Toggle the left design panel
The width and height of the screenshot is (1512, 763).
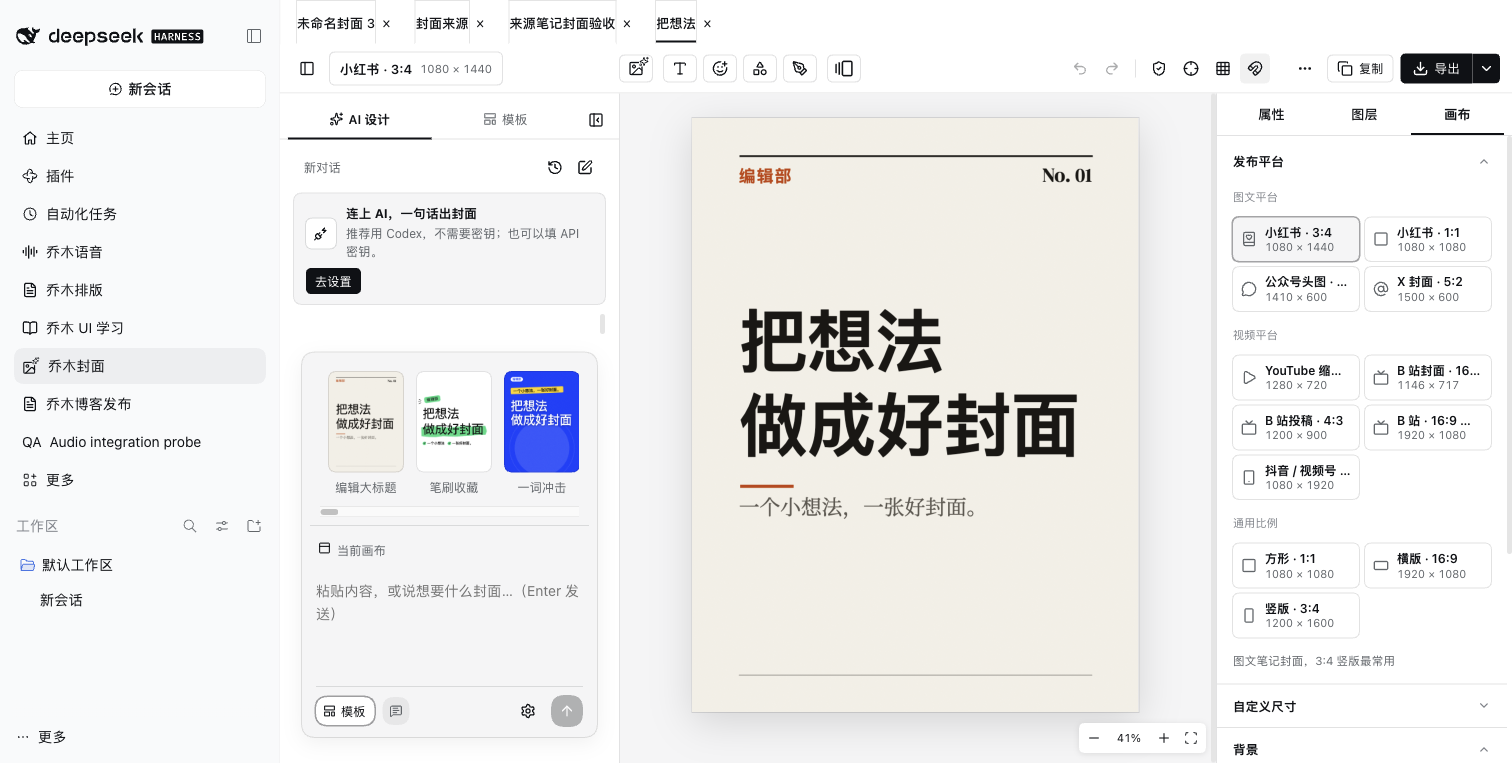307,68
